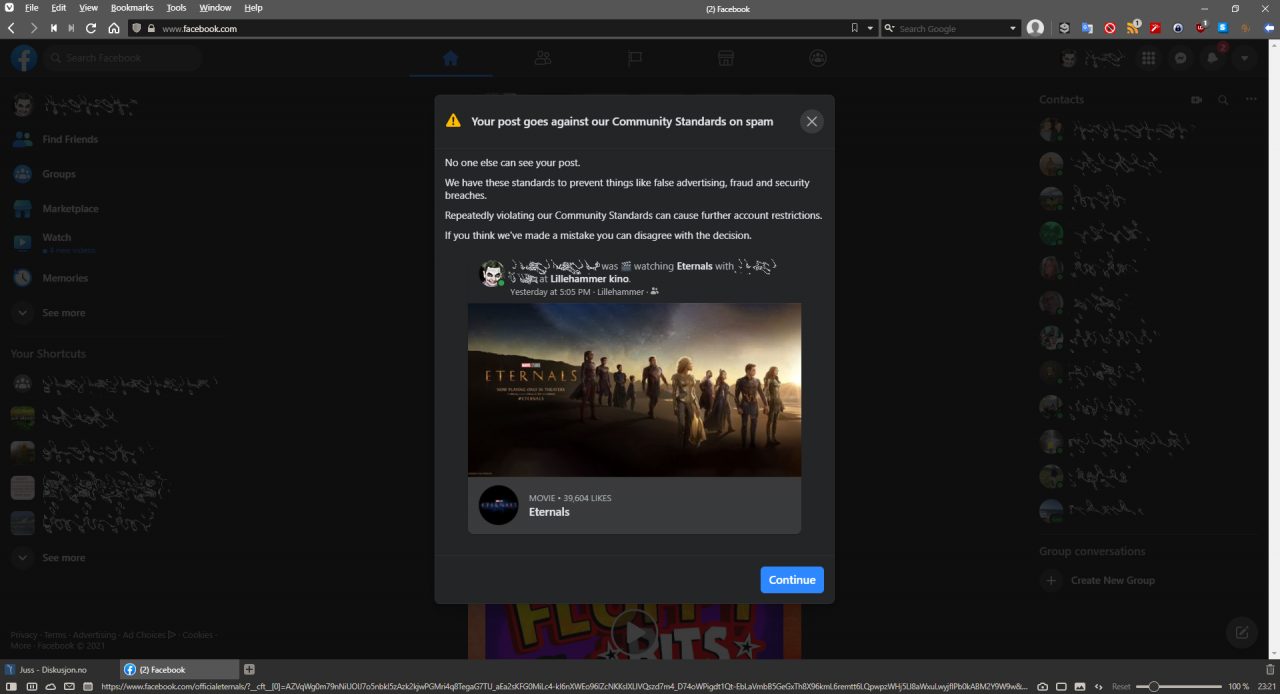Open the RSS feed icon showing 1

[1133, 28]
